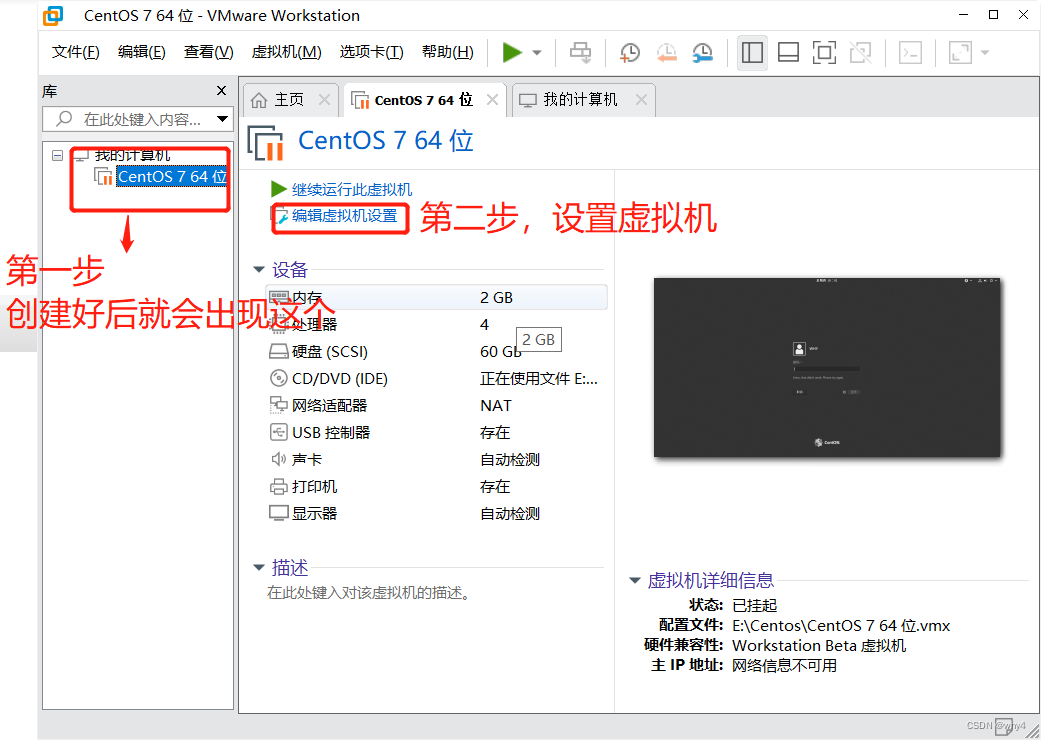Select the 声卡 device row

(436, 459)
